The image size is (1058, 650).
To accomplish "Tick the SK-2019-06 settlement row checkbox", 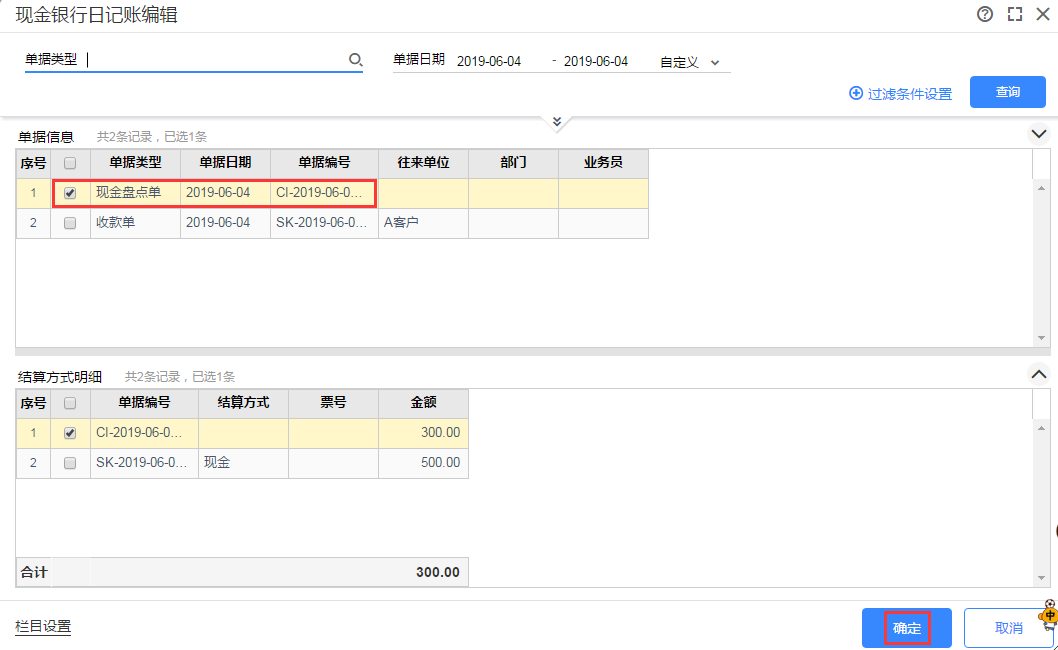I will click(70, 463).
